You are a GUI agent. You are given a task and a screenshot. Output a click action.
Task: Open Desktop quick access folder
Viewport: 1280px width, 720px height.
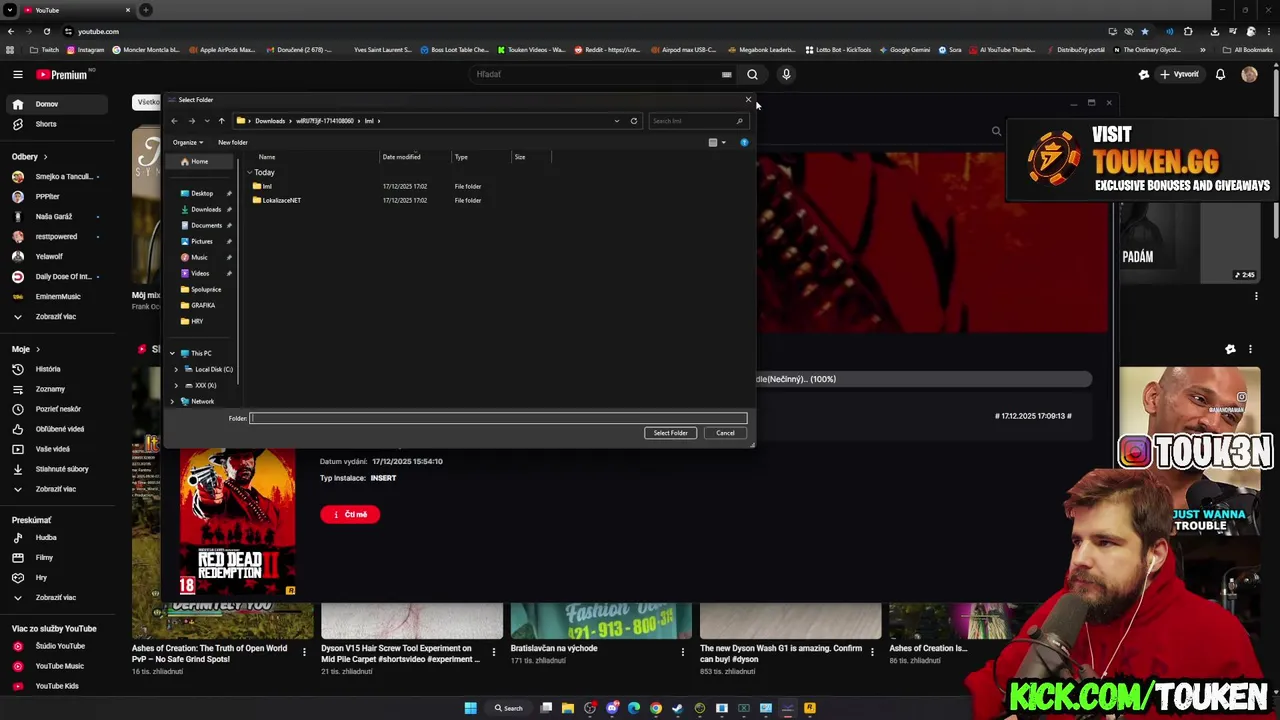tap(202, 193)
